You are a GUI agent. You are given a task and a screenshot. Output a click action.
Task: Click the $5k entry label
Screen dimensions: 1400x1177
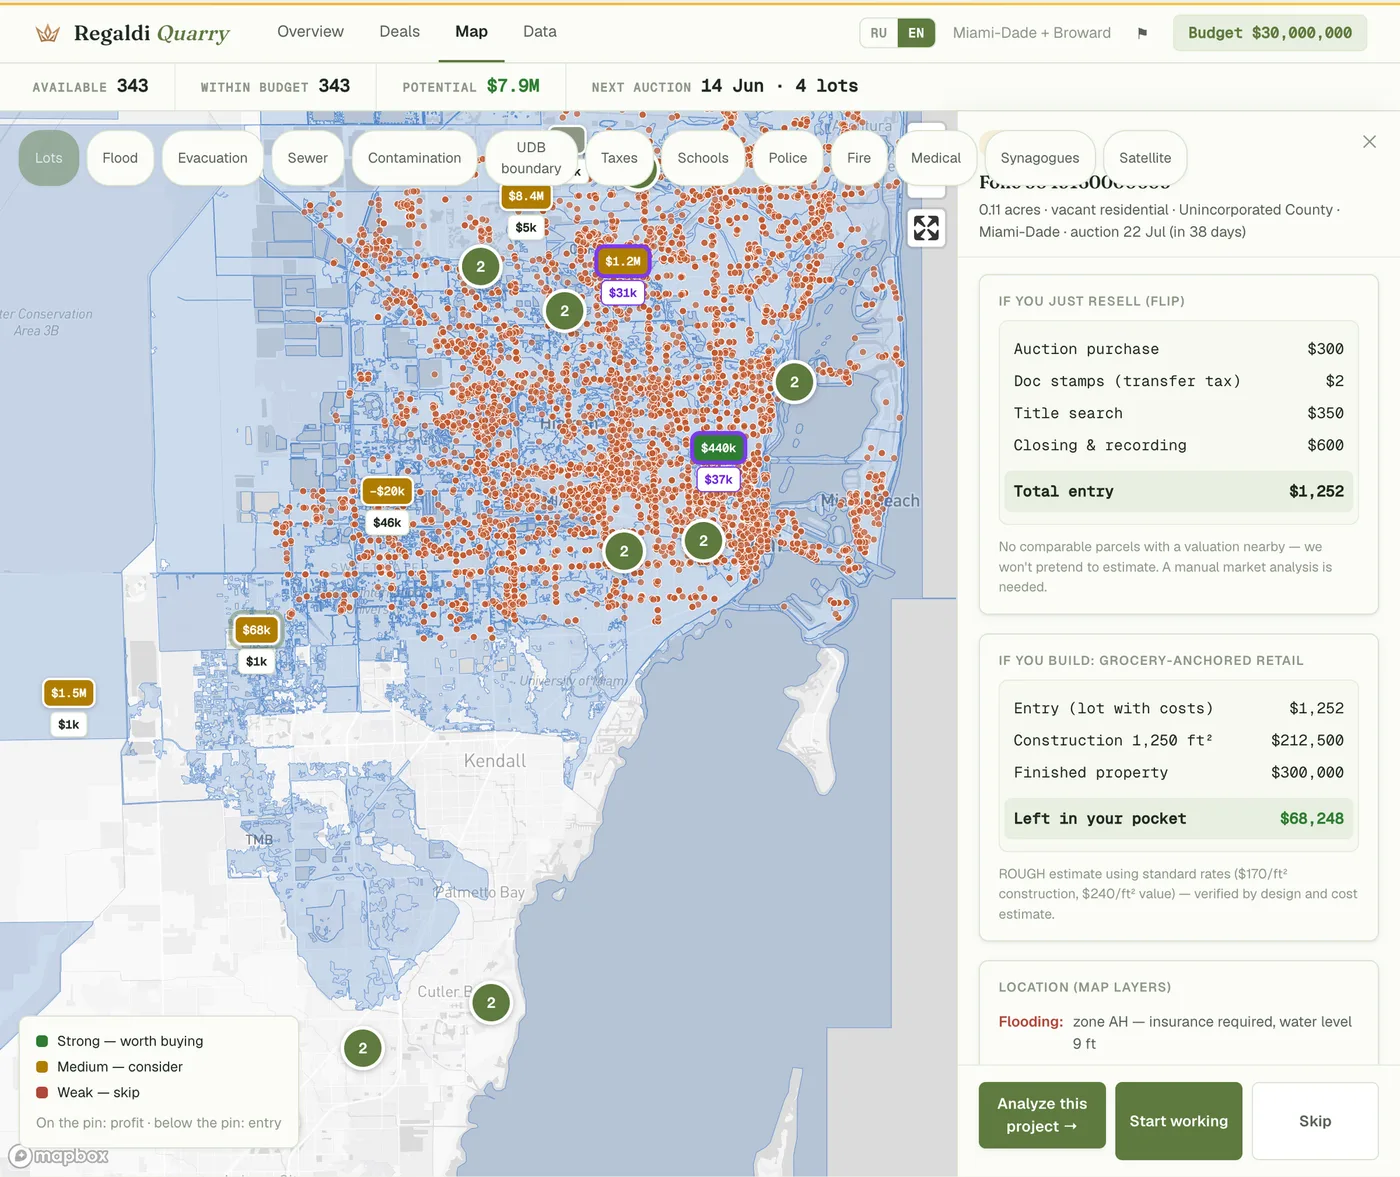526,227
